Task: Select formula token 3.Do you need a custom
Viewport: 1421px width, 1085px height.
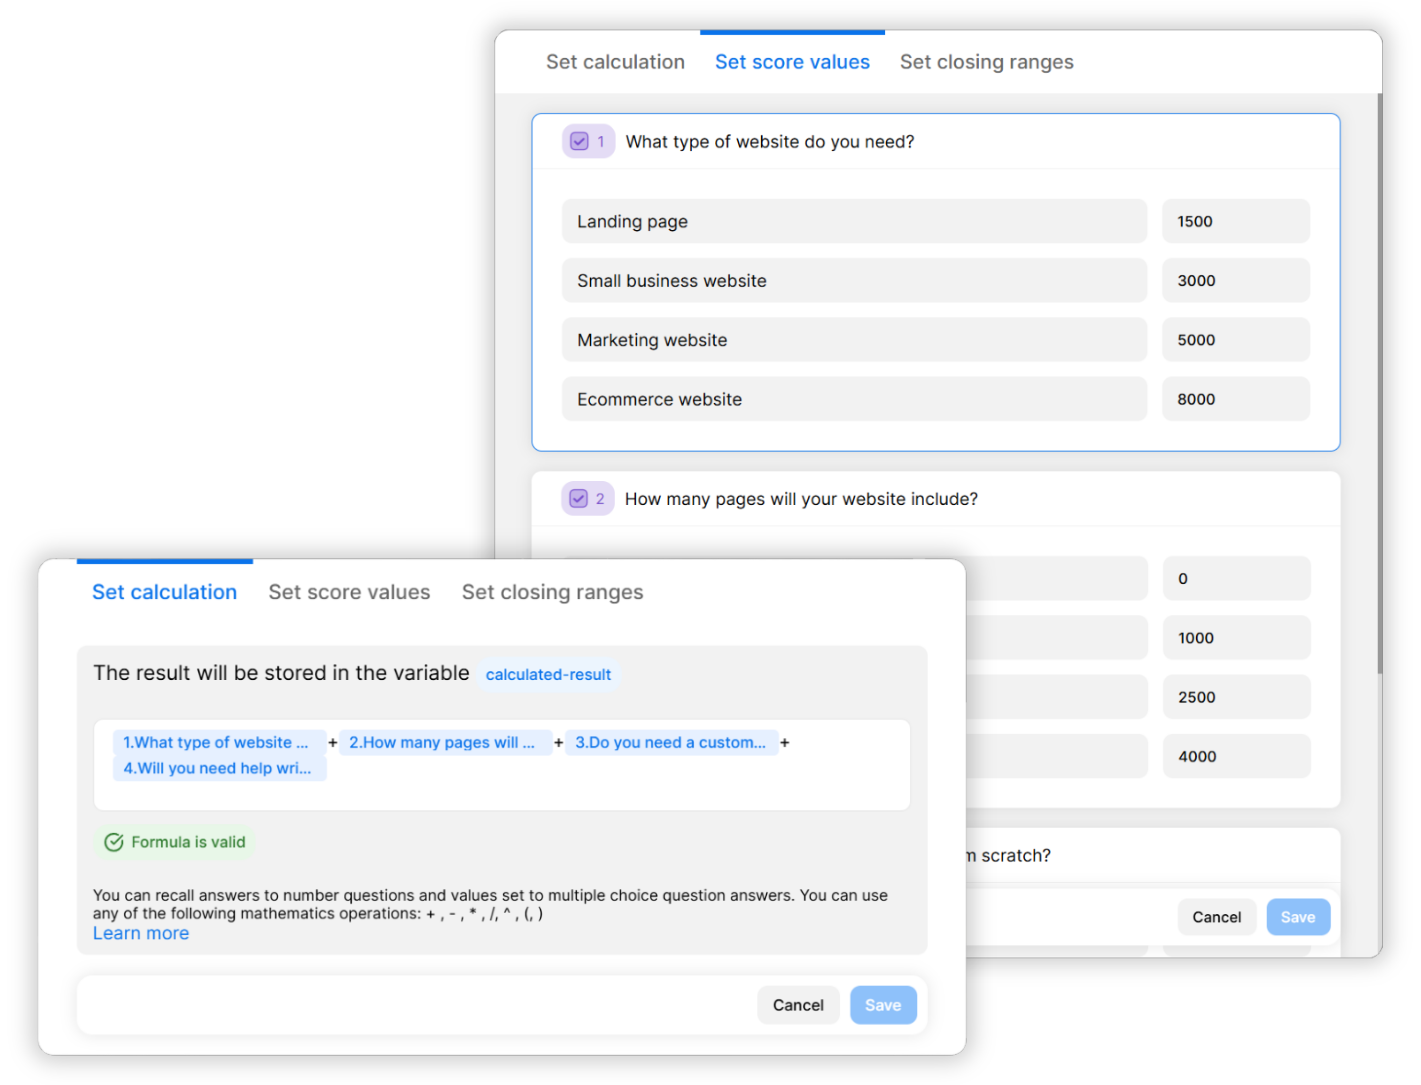Action: (x=671, y=742)
